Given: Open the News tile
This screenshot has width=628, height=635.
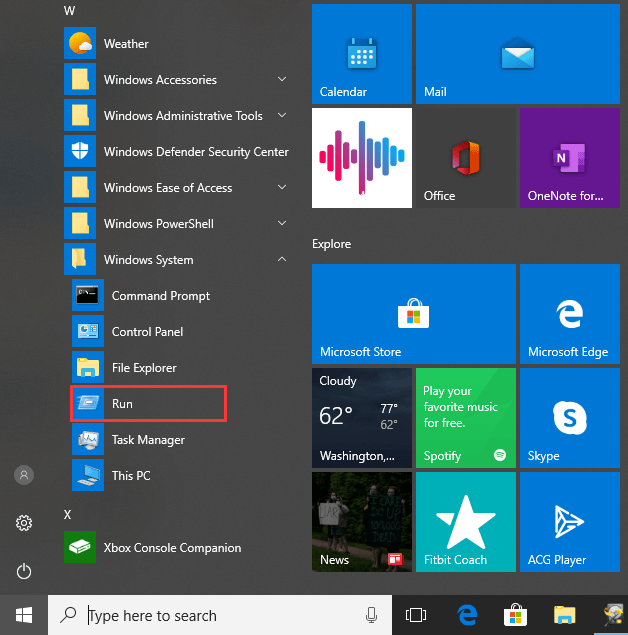Looking at the screenshot, I should tap(362, 522).
